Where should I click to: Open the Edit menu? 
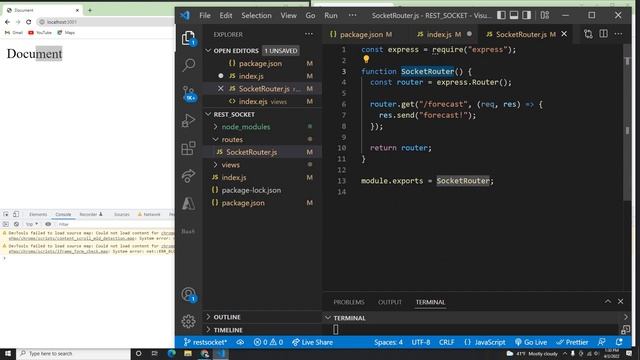tap(226, 16)
